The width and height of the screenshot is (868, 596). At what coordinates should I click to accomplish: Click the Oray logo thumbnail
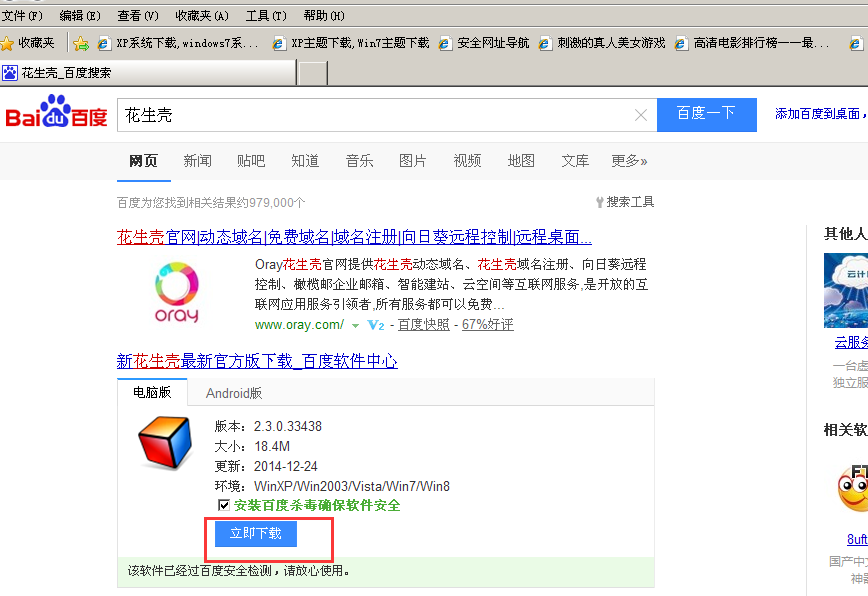(177, 292)
